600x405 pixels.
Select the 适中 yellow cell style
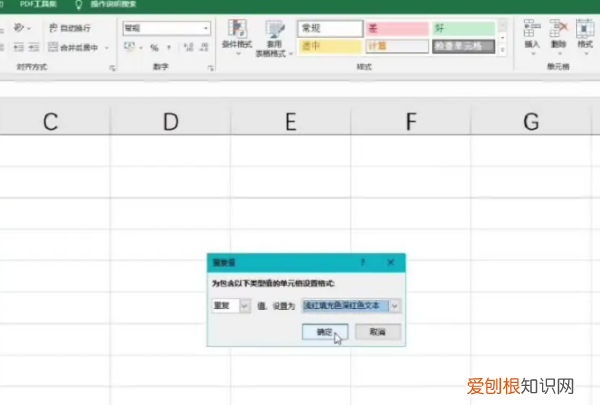click(x=330, y=46)
